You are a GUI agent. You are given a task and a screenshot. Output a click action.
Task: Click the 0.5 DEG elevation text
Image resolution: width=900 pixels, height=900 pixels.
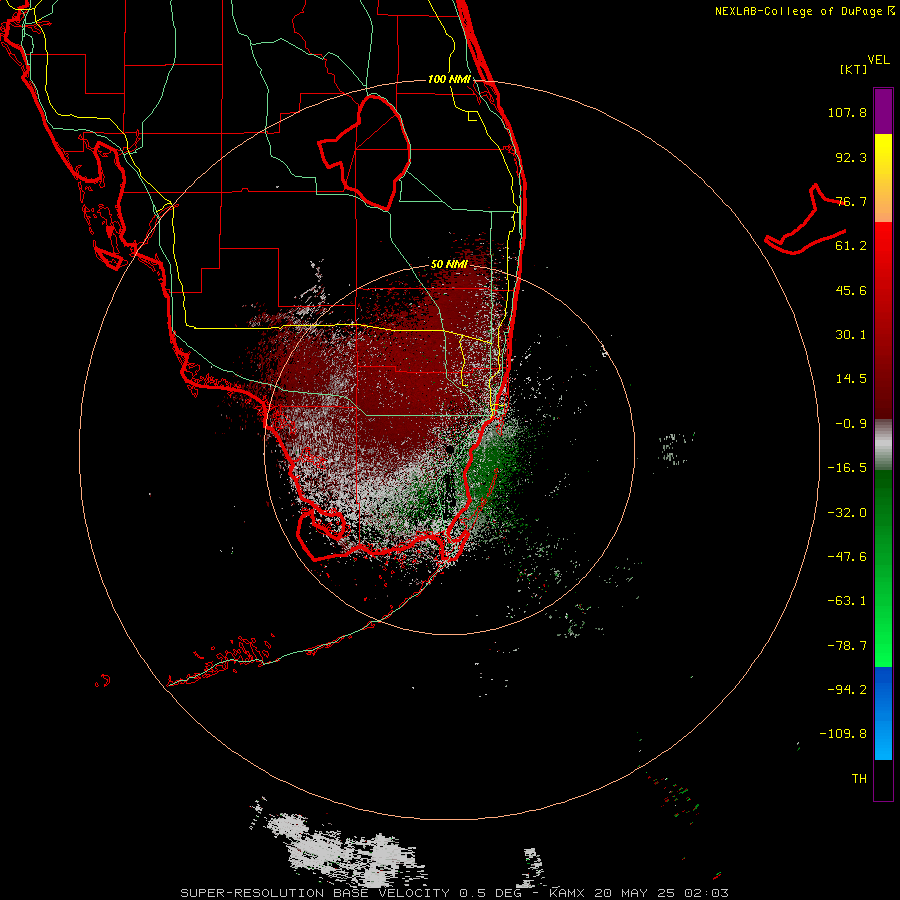click(x=490, y=893)
